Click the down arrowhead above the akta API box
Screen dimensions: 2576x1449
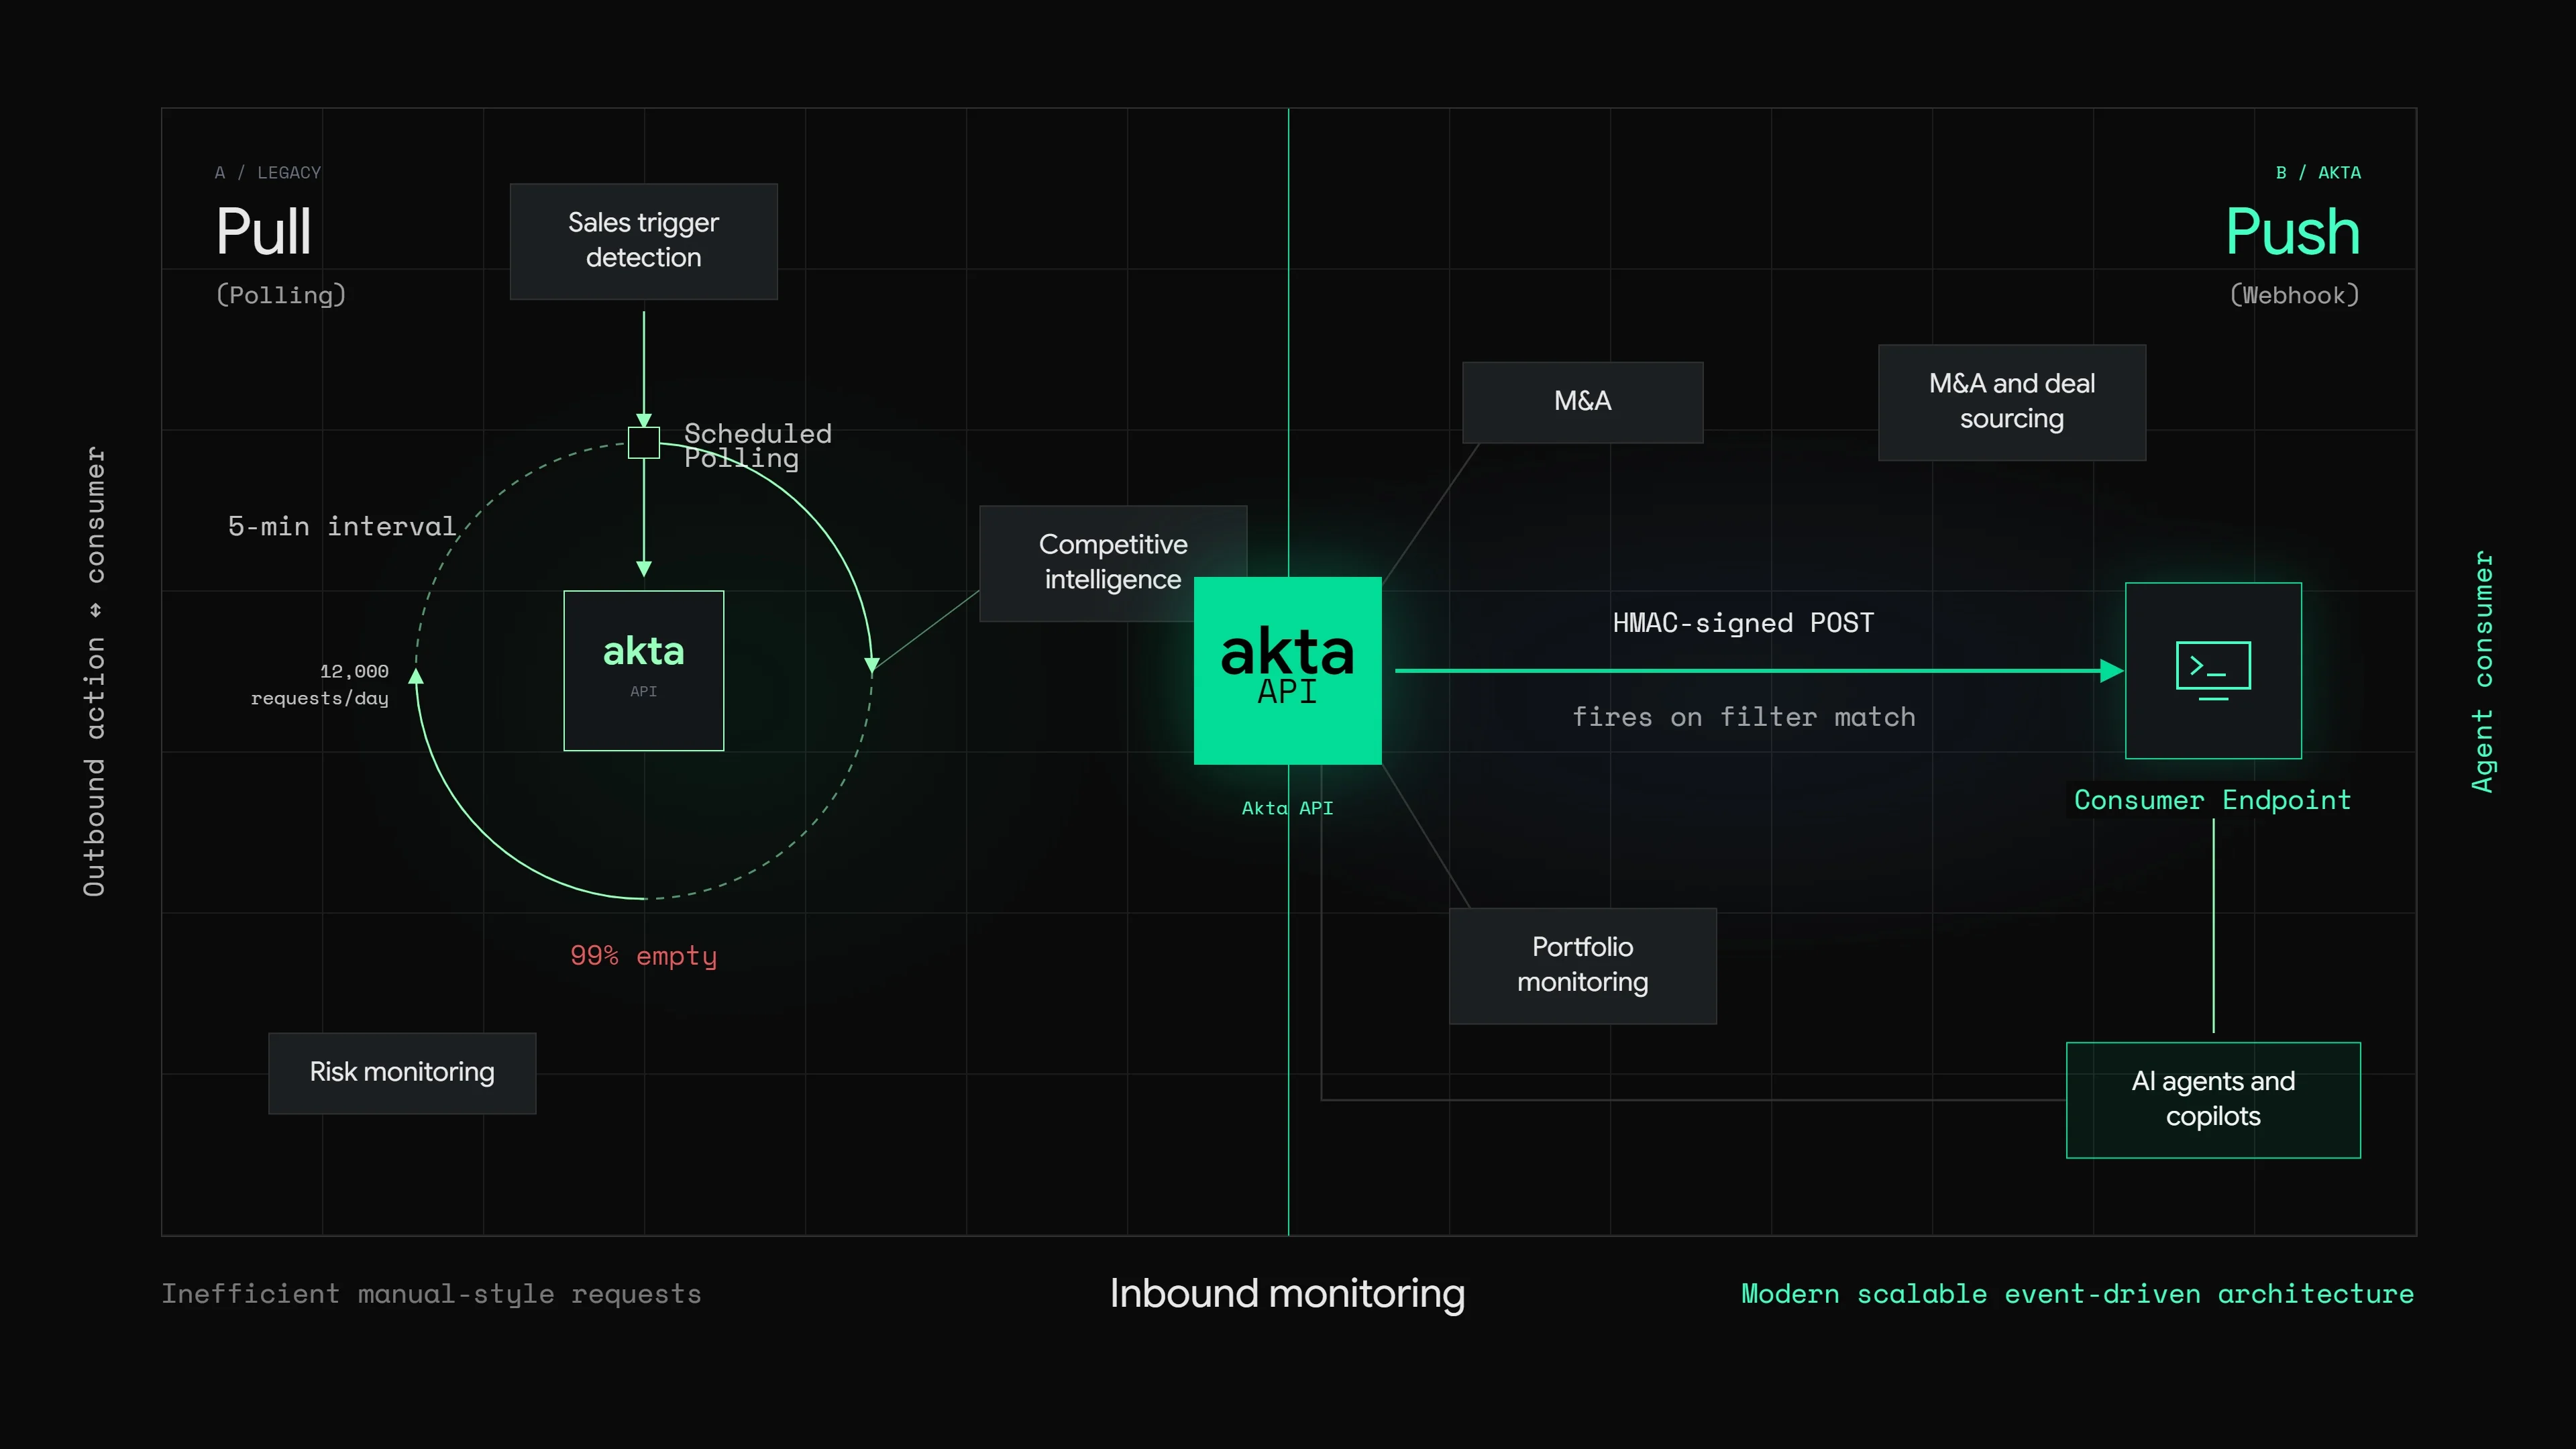(644, 569)
